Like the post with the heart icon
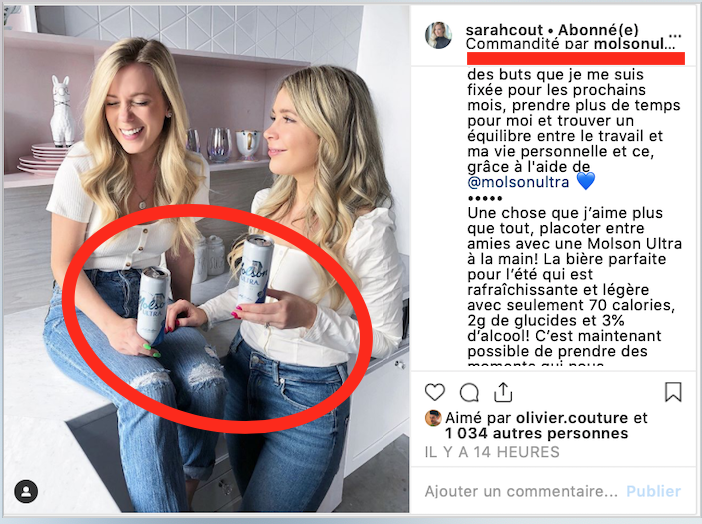 pos(434,392)
